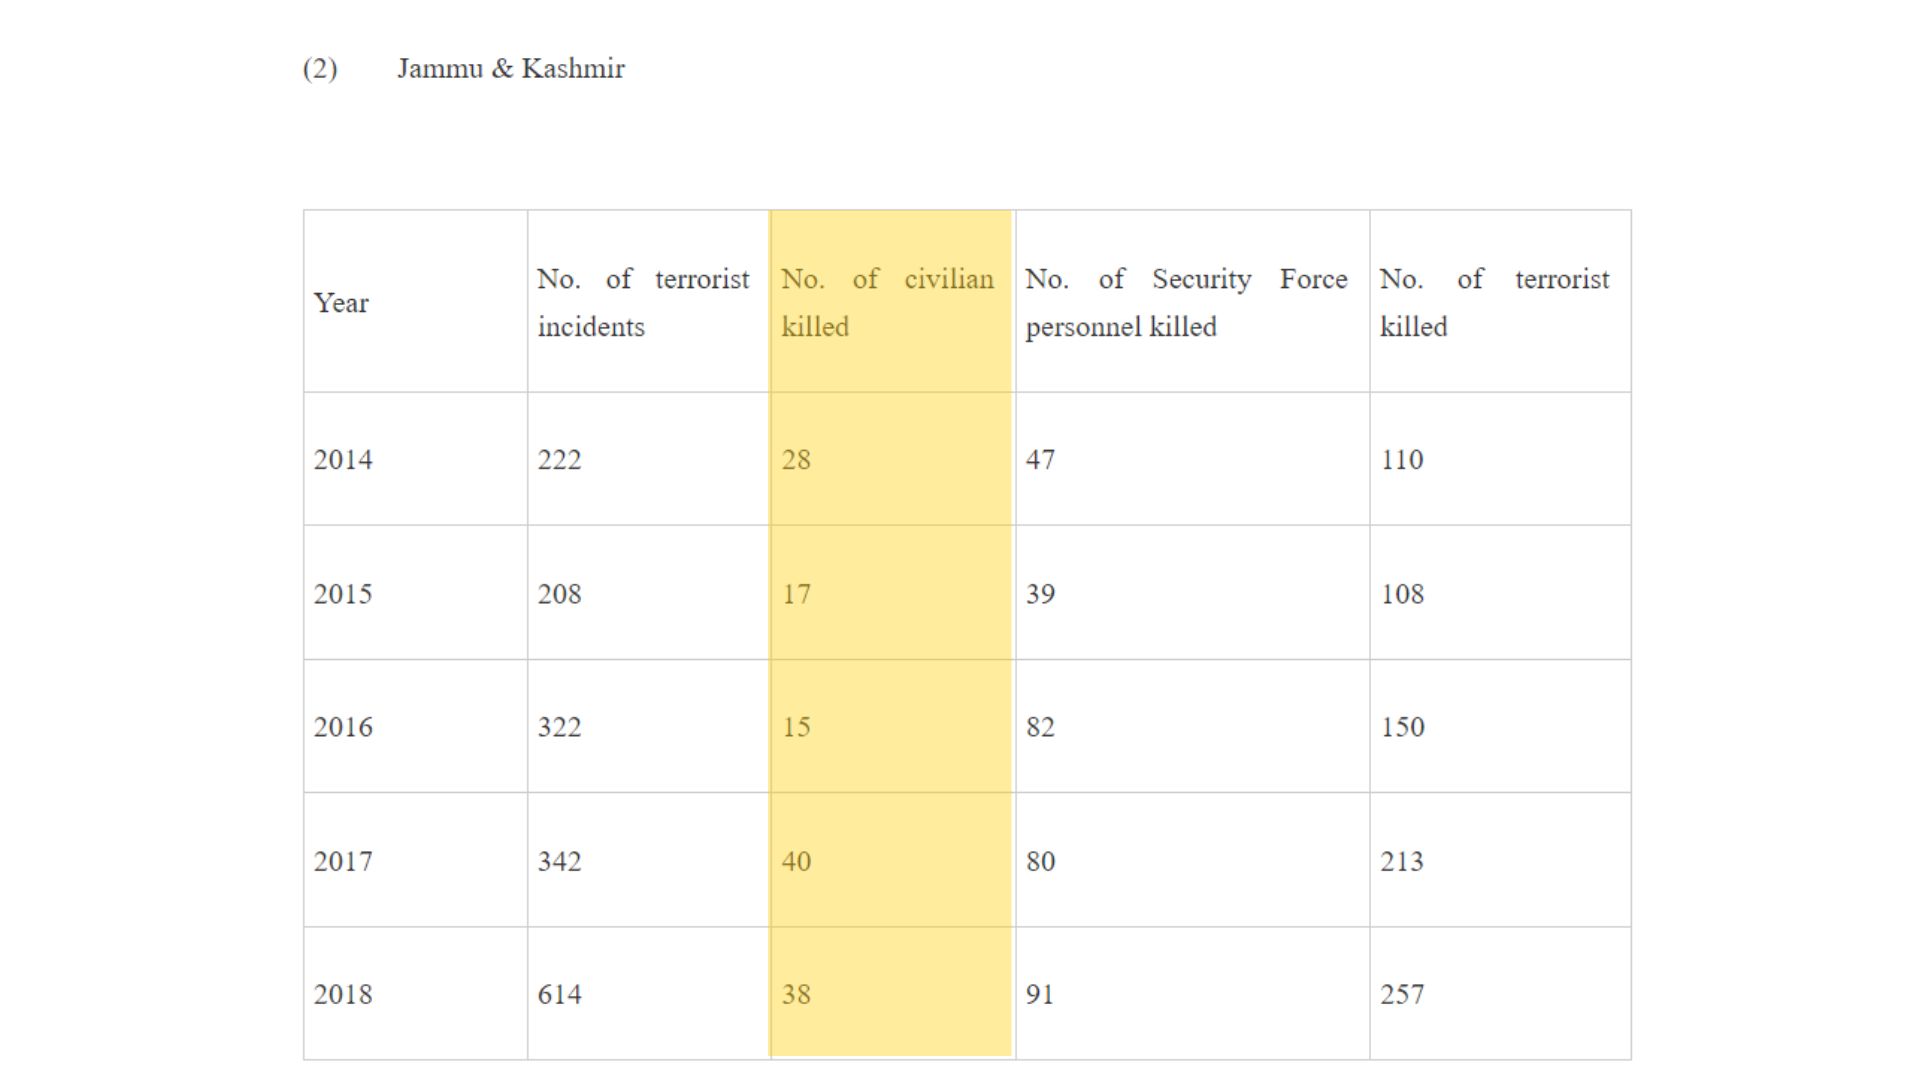Click incidents value 222 for 2014

point(559,460)
